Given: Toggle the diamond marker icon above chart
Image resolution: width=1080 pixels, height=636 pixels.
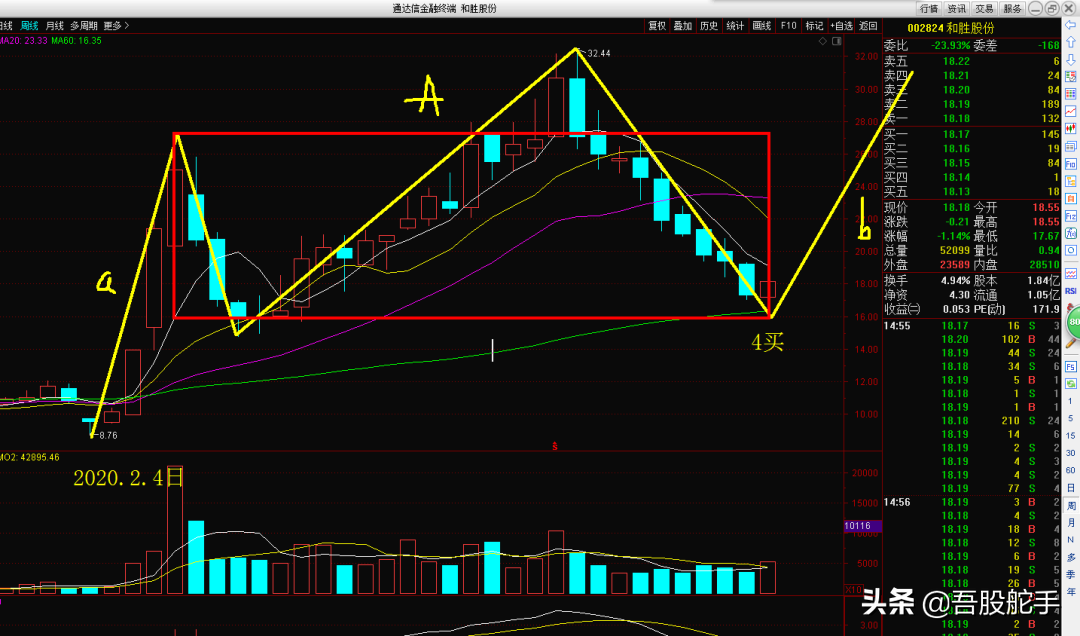Looking at the screenshot, I should (822, 41).
